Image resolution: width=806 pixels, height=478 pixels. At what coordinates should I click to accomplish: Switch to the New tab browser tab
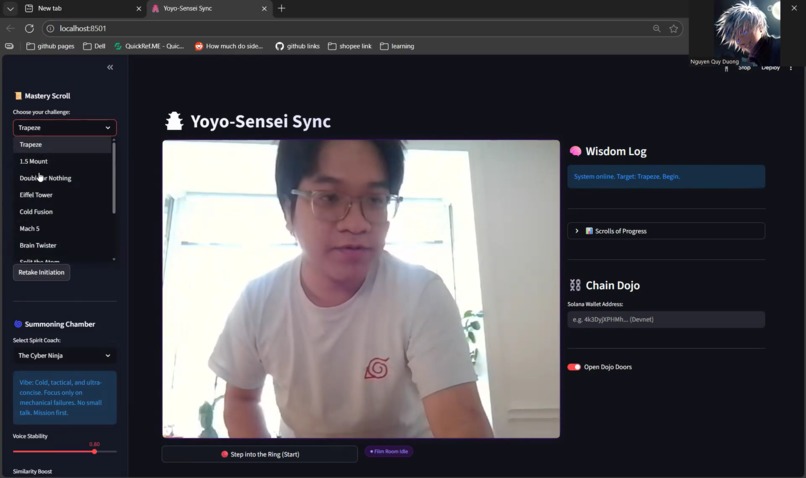coord(83,9)
